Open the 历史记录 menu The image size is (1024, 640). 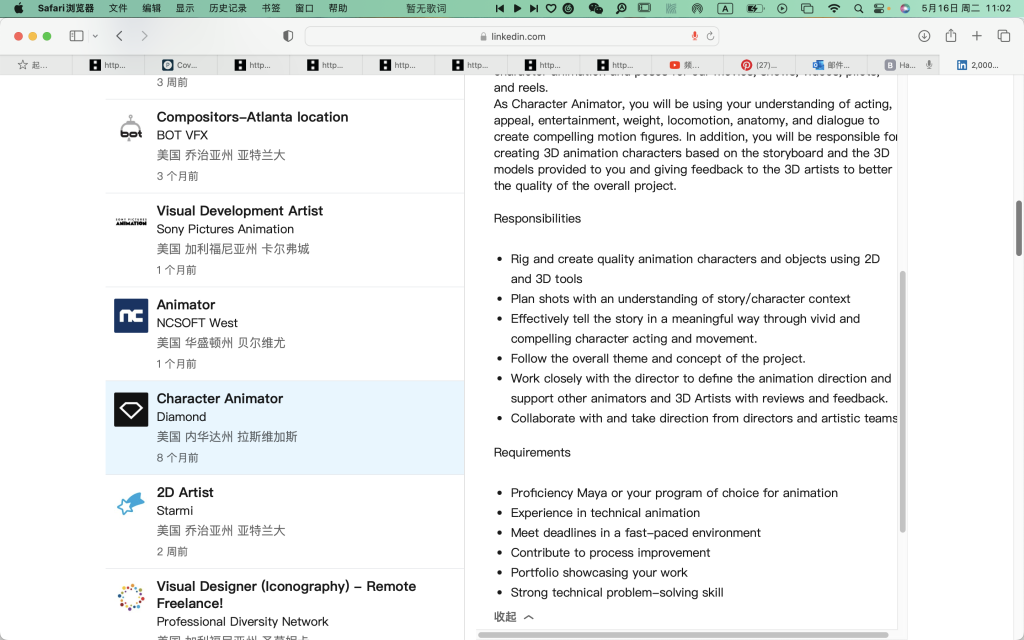pyautogui.click(x=228, y=8)
